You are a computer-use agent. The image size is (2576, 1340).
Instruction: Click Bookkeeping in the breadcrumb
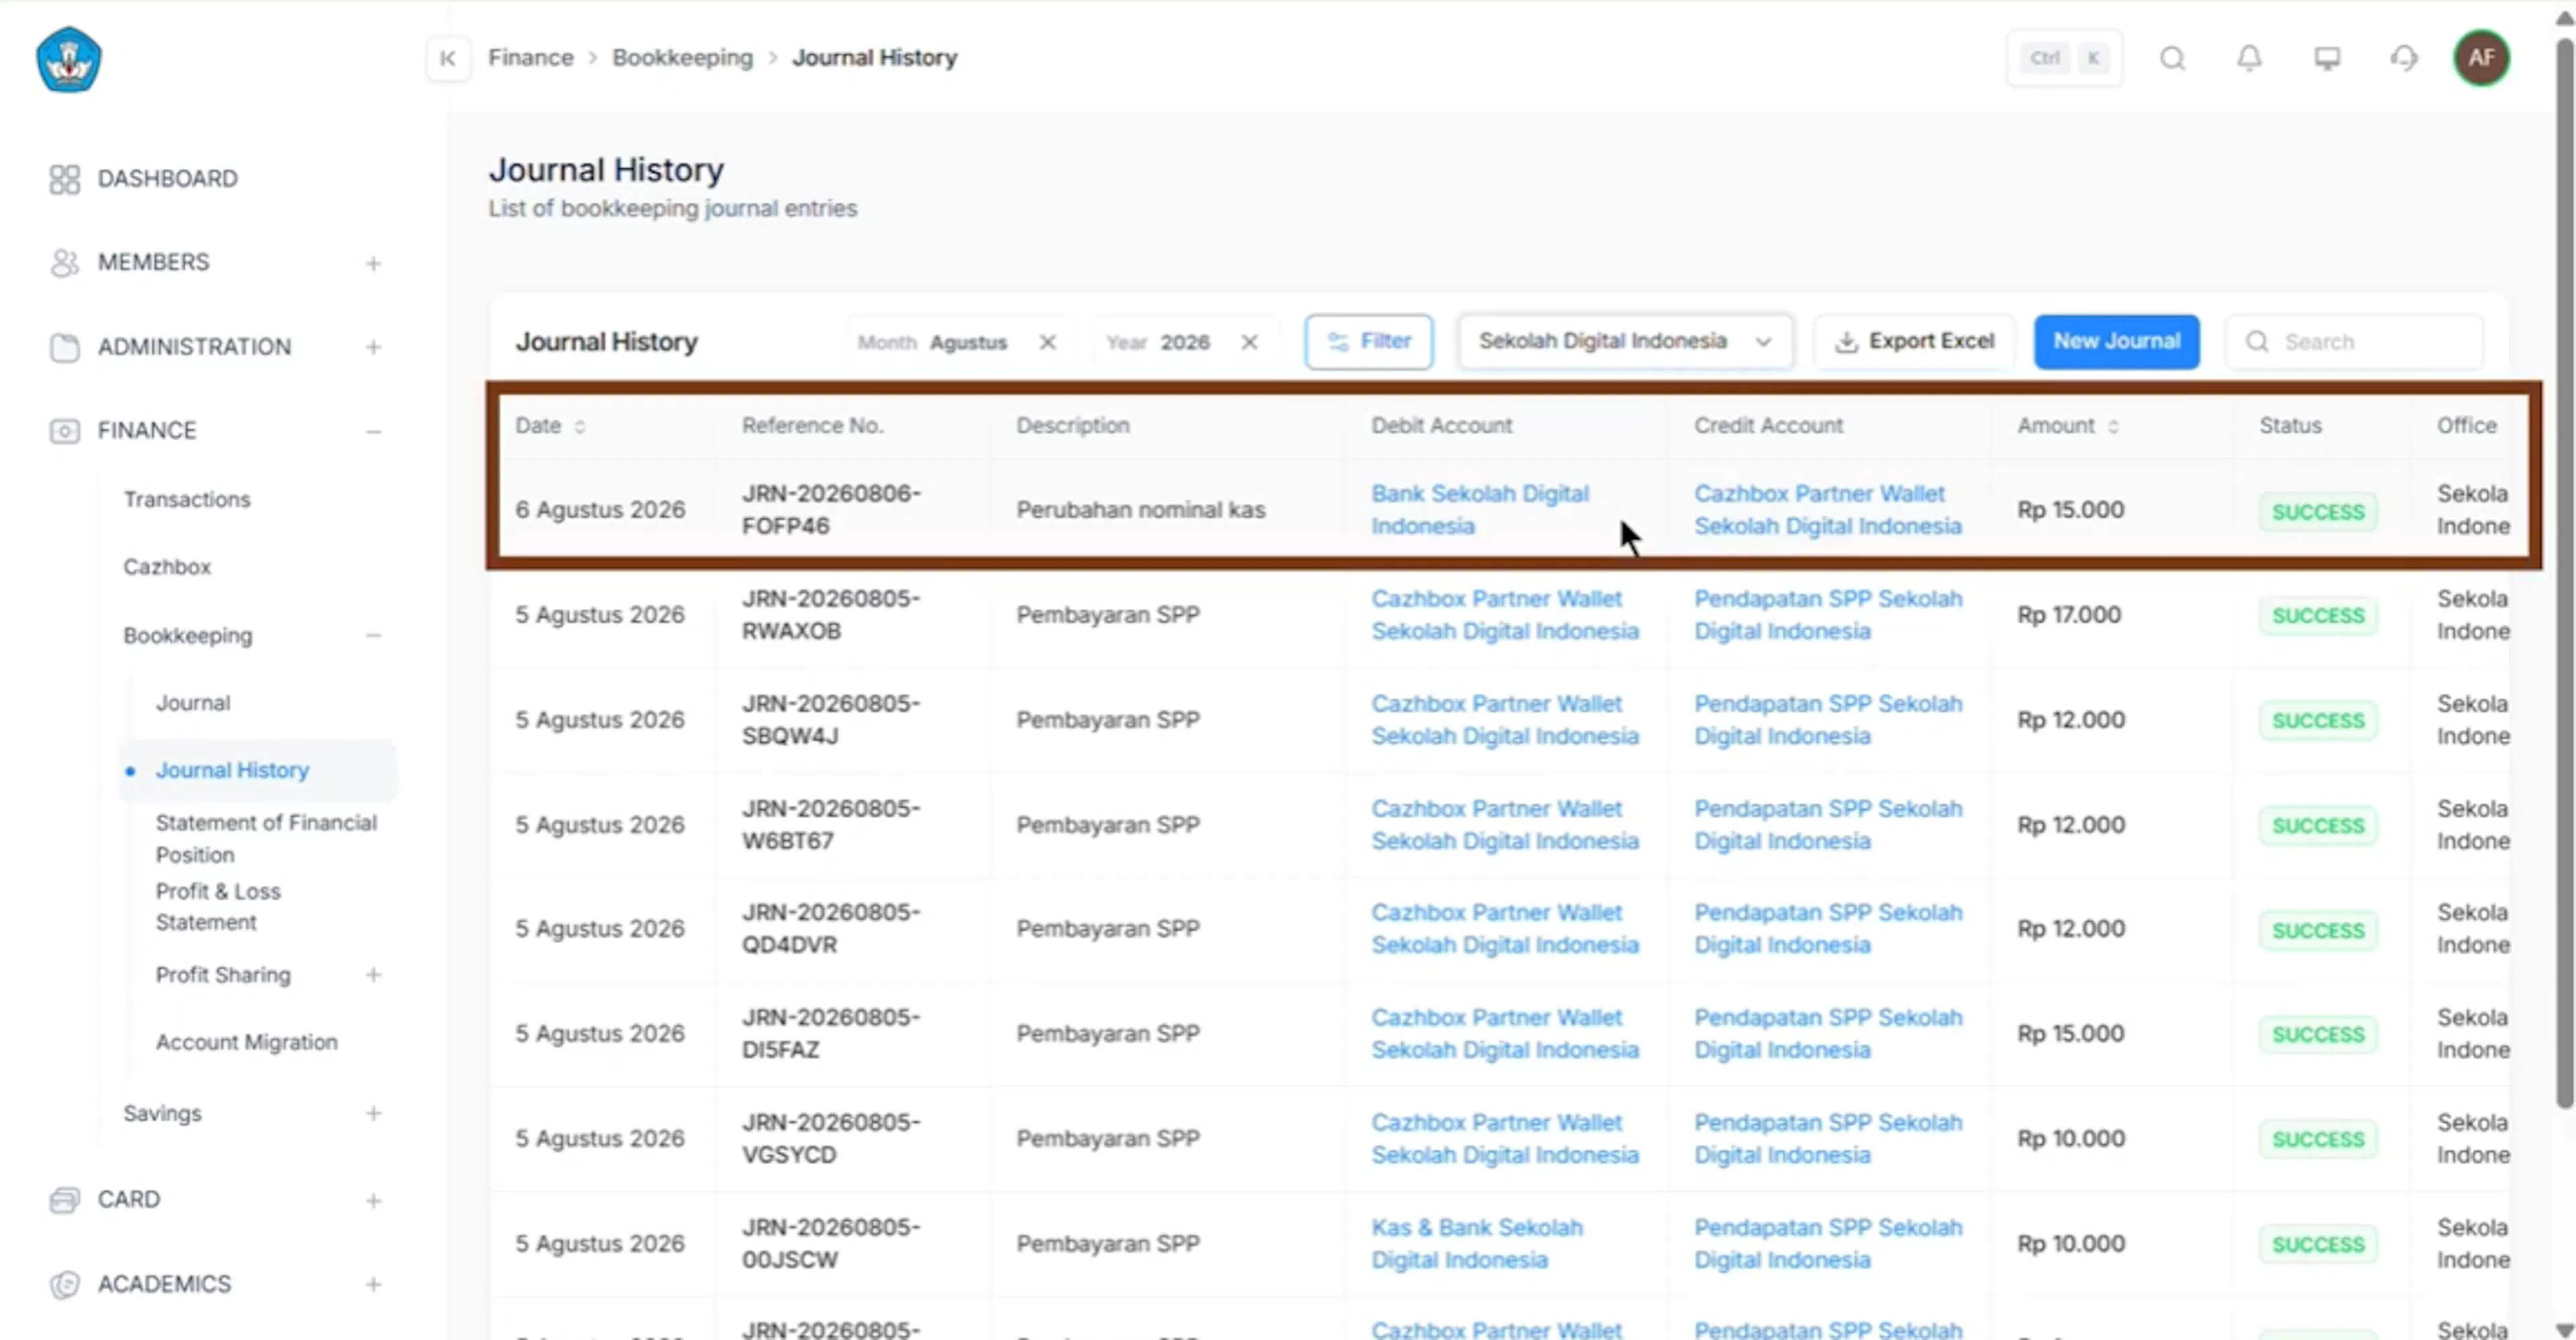tap(682, 58)
